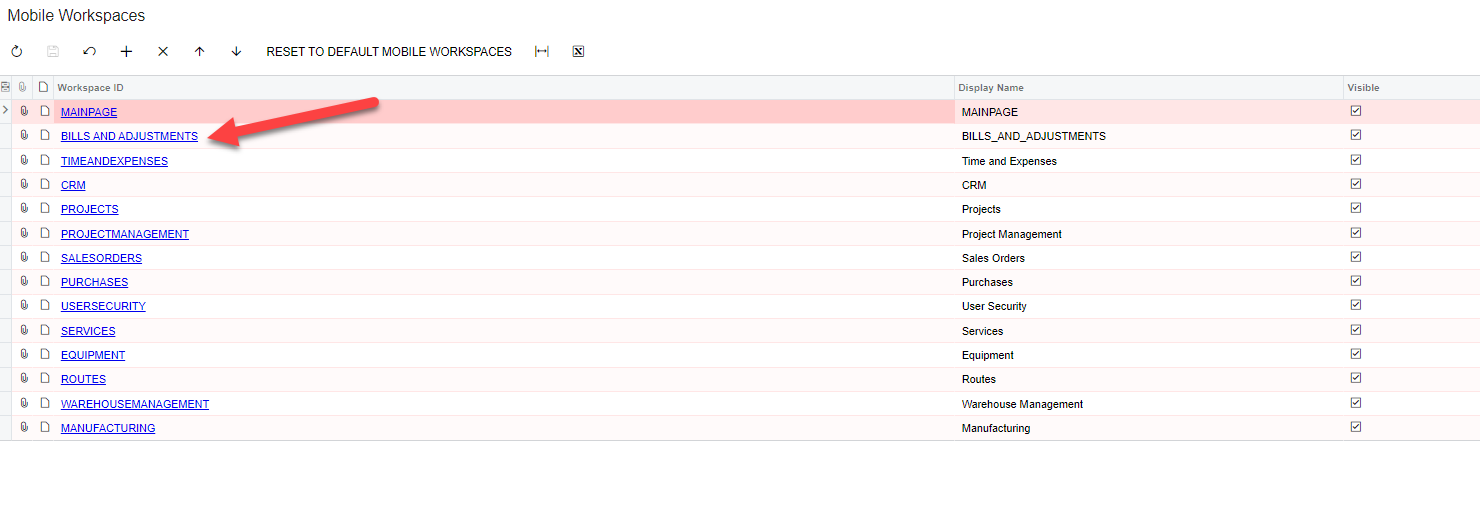Open the BILLS AND ADJUSTMENTS workspace link
Viewport: 1480px width, 511px height.
[129, 136]
